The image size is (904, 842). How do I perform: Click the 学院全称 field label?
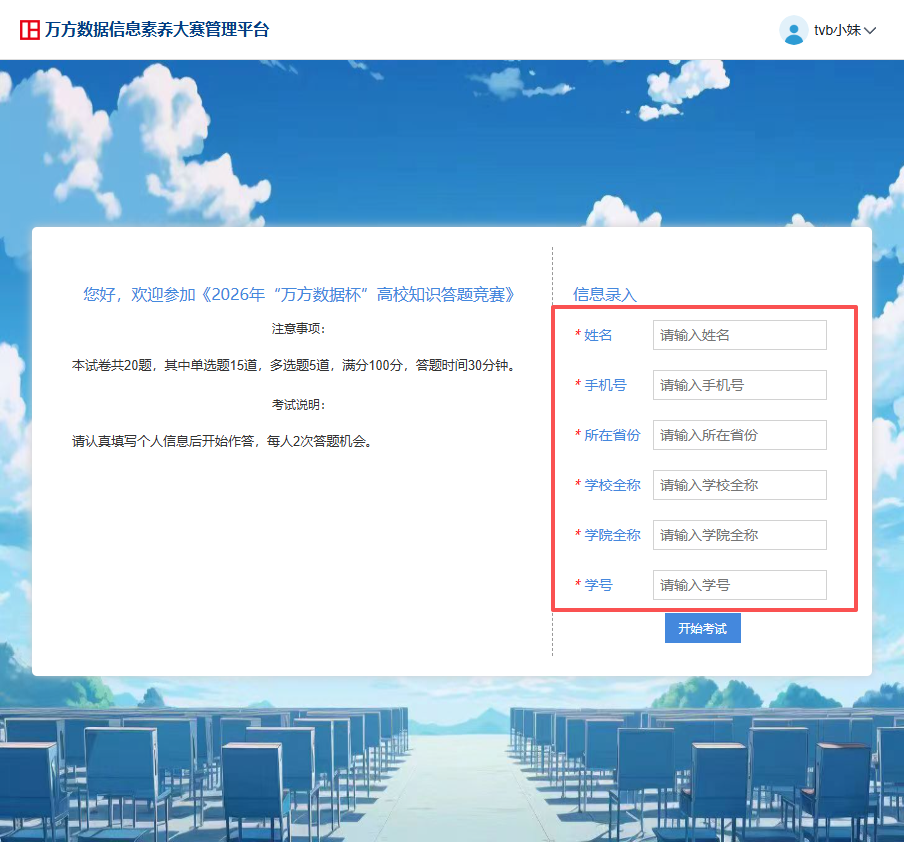pos(612,535)
